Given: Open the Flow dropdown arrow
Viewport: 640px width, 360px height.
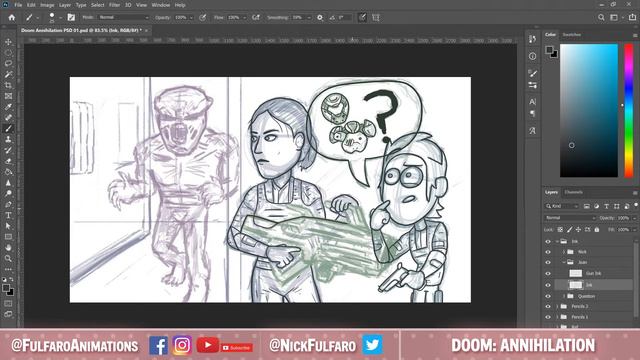Looking at the screenshot, I should click(244, 18).
